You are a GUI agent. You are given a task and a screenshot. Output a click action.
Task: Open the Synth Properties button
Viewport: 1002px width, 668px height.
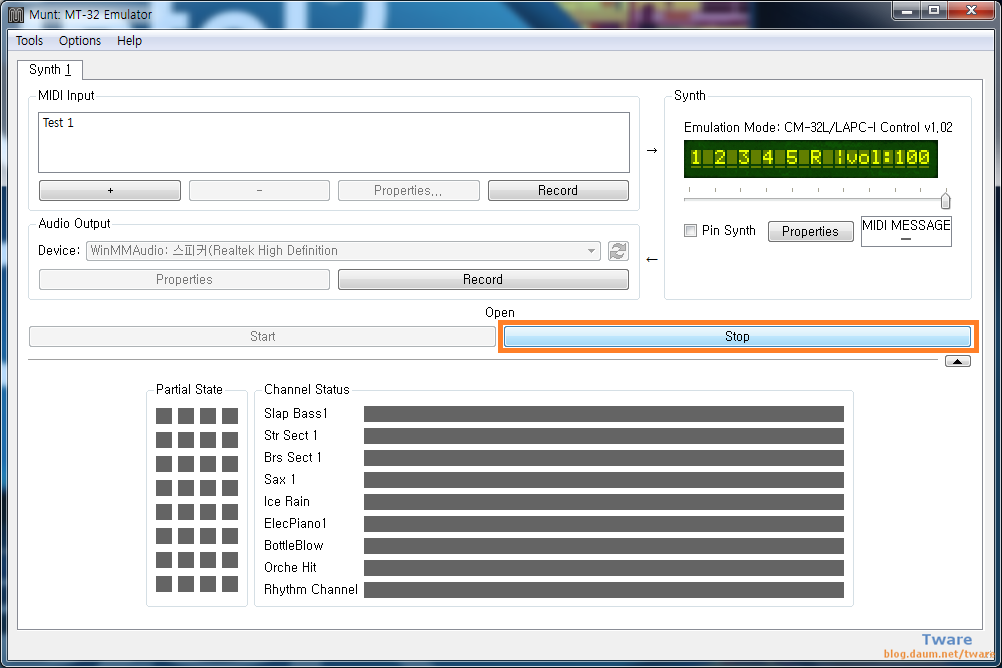[x=810, y=231]
